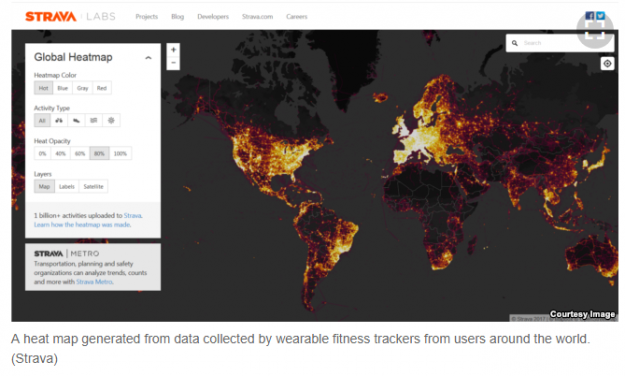Viewport: 625px width, 376px height.
Task: Set heat opacity to 100%
Action: [x=120, y=154]
